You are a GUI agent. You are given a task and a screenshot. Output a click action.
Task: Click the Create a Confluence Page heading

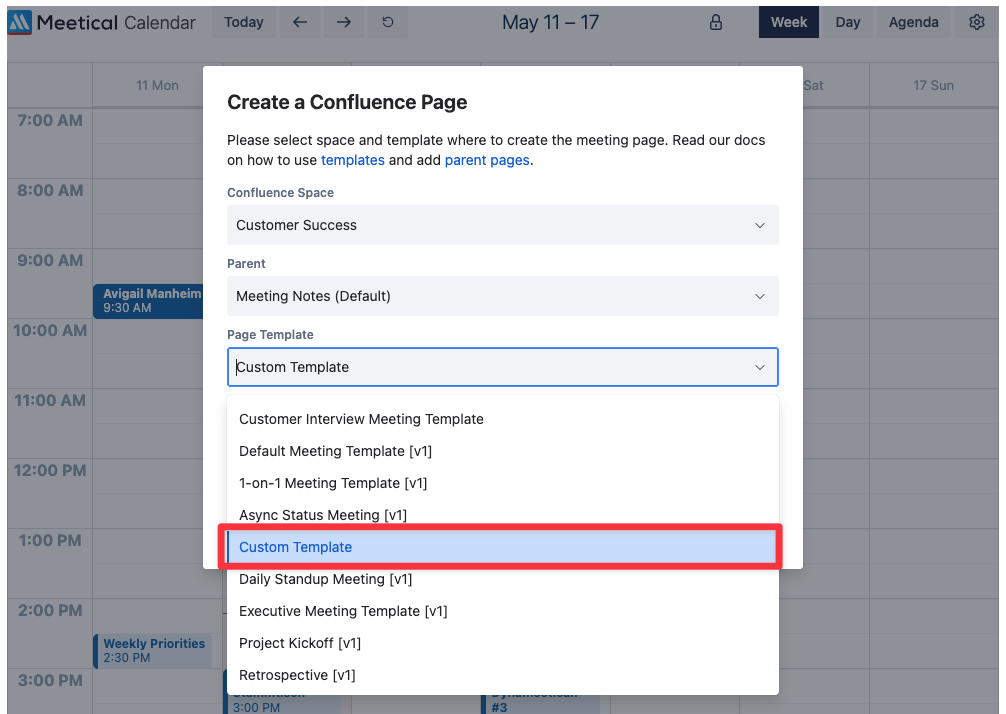[347, 102]
